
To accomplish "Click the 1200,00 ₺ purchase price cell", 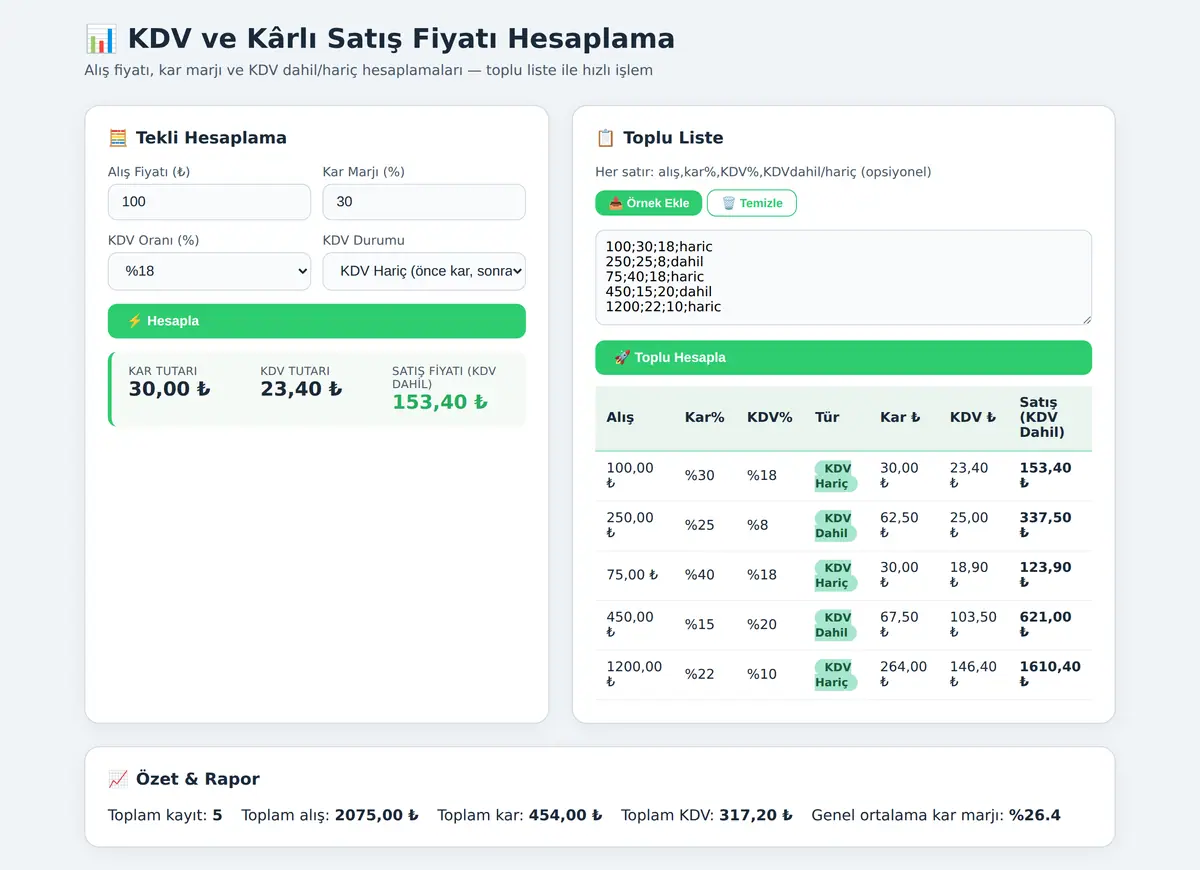I will pos(634,675).
